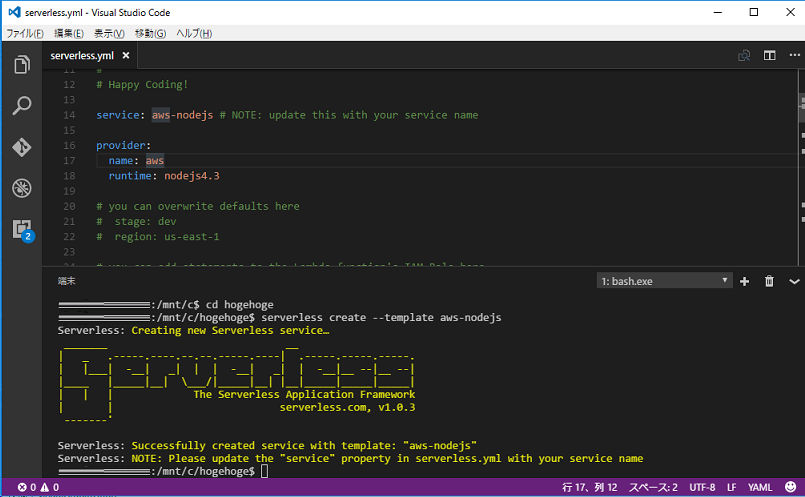Click the '# Happy Coding!' comment
Screen dimensions: 805x497
click(142, 84)
